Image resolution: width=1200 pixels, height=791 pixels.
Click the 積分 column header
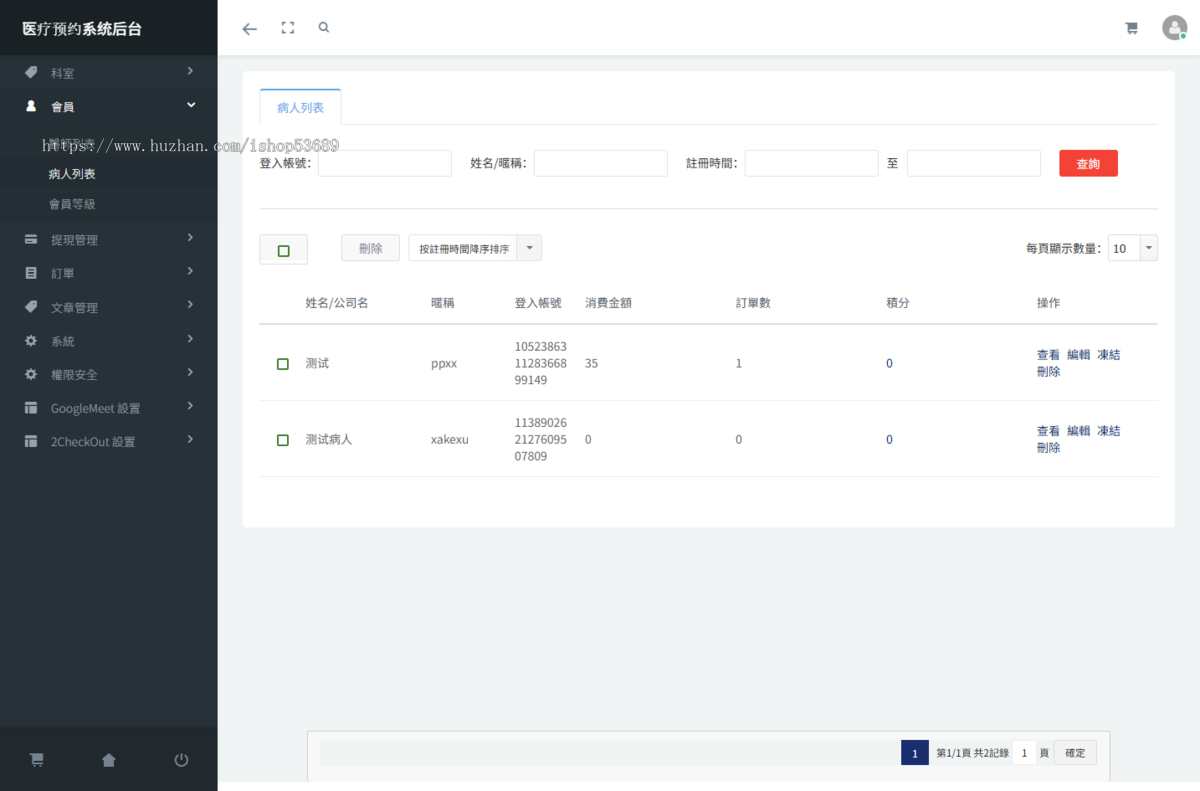click(x=898, y=303)
